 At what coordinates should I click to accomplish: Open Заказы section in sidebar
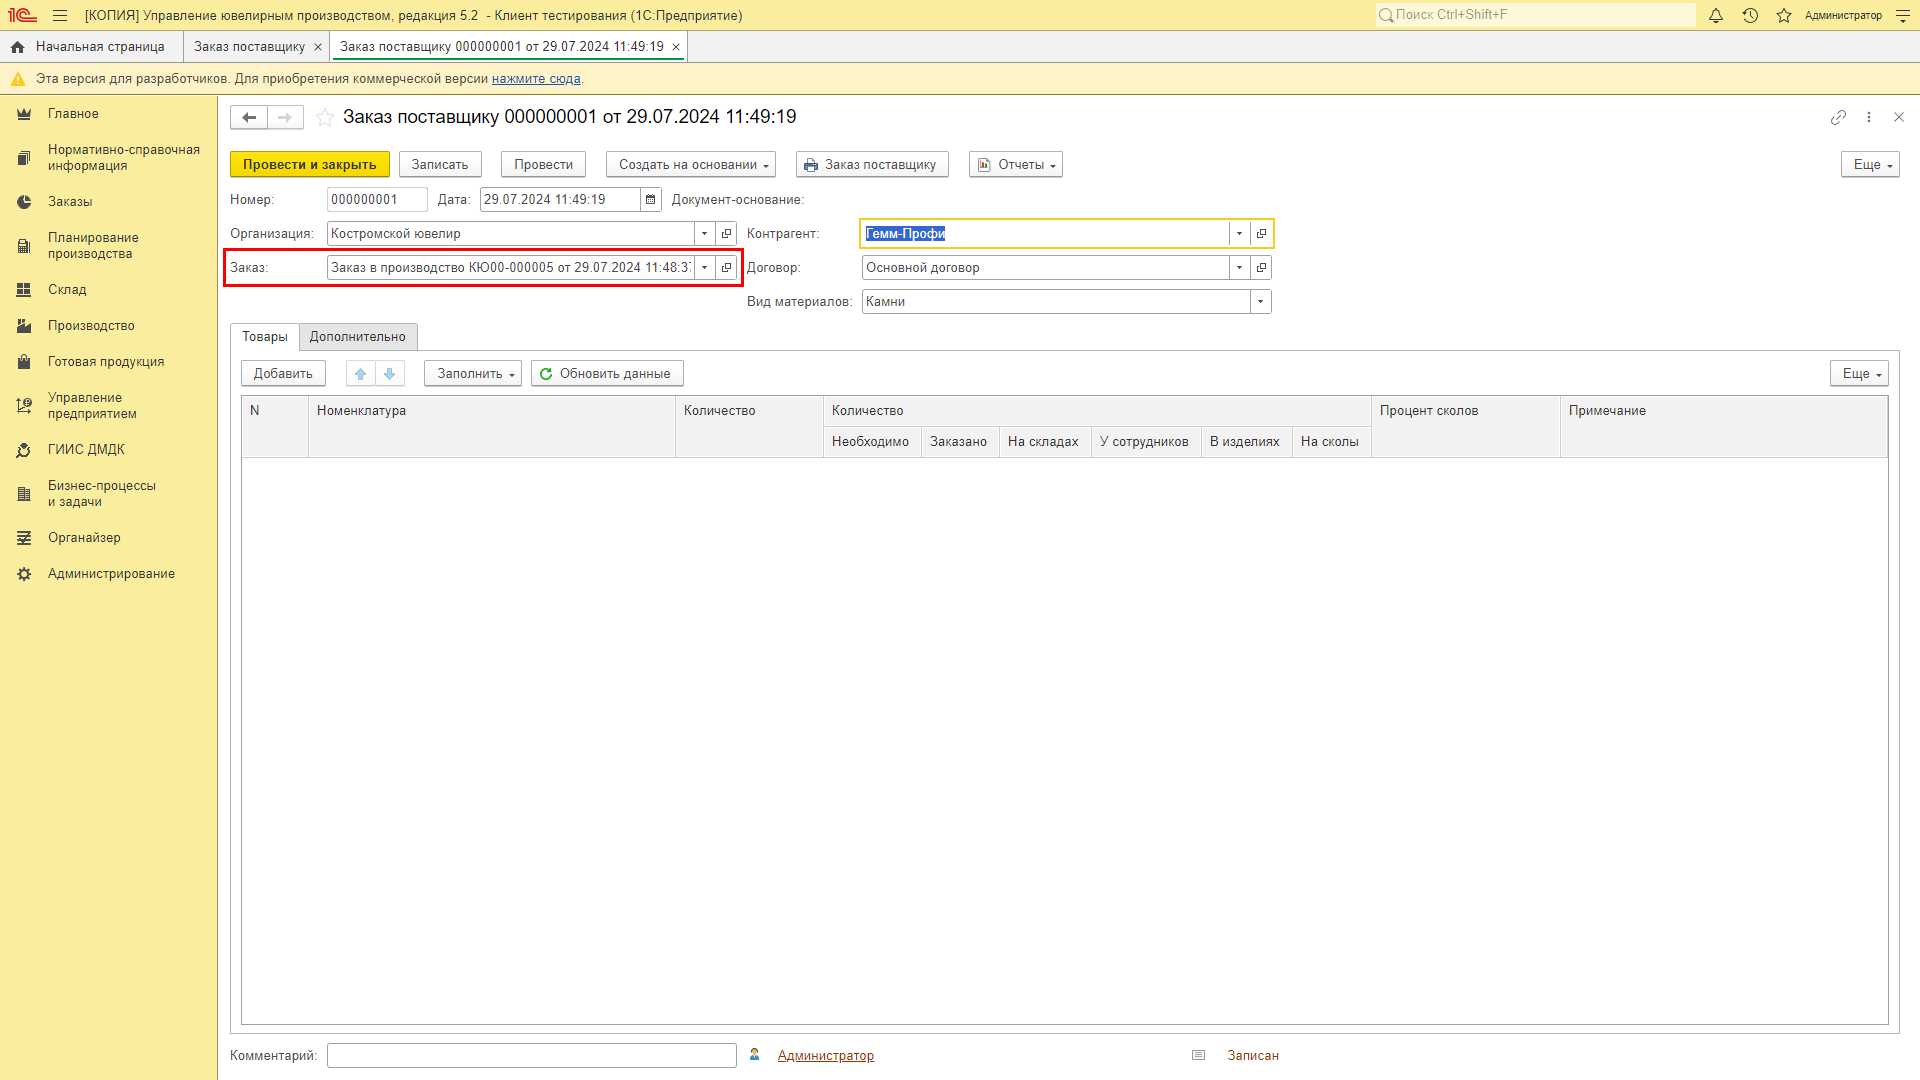pyautogui.click(x=70, y=202)
